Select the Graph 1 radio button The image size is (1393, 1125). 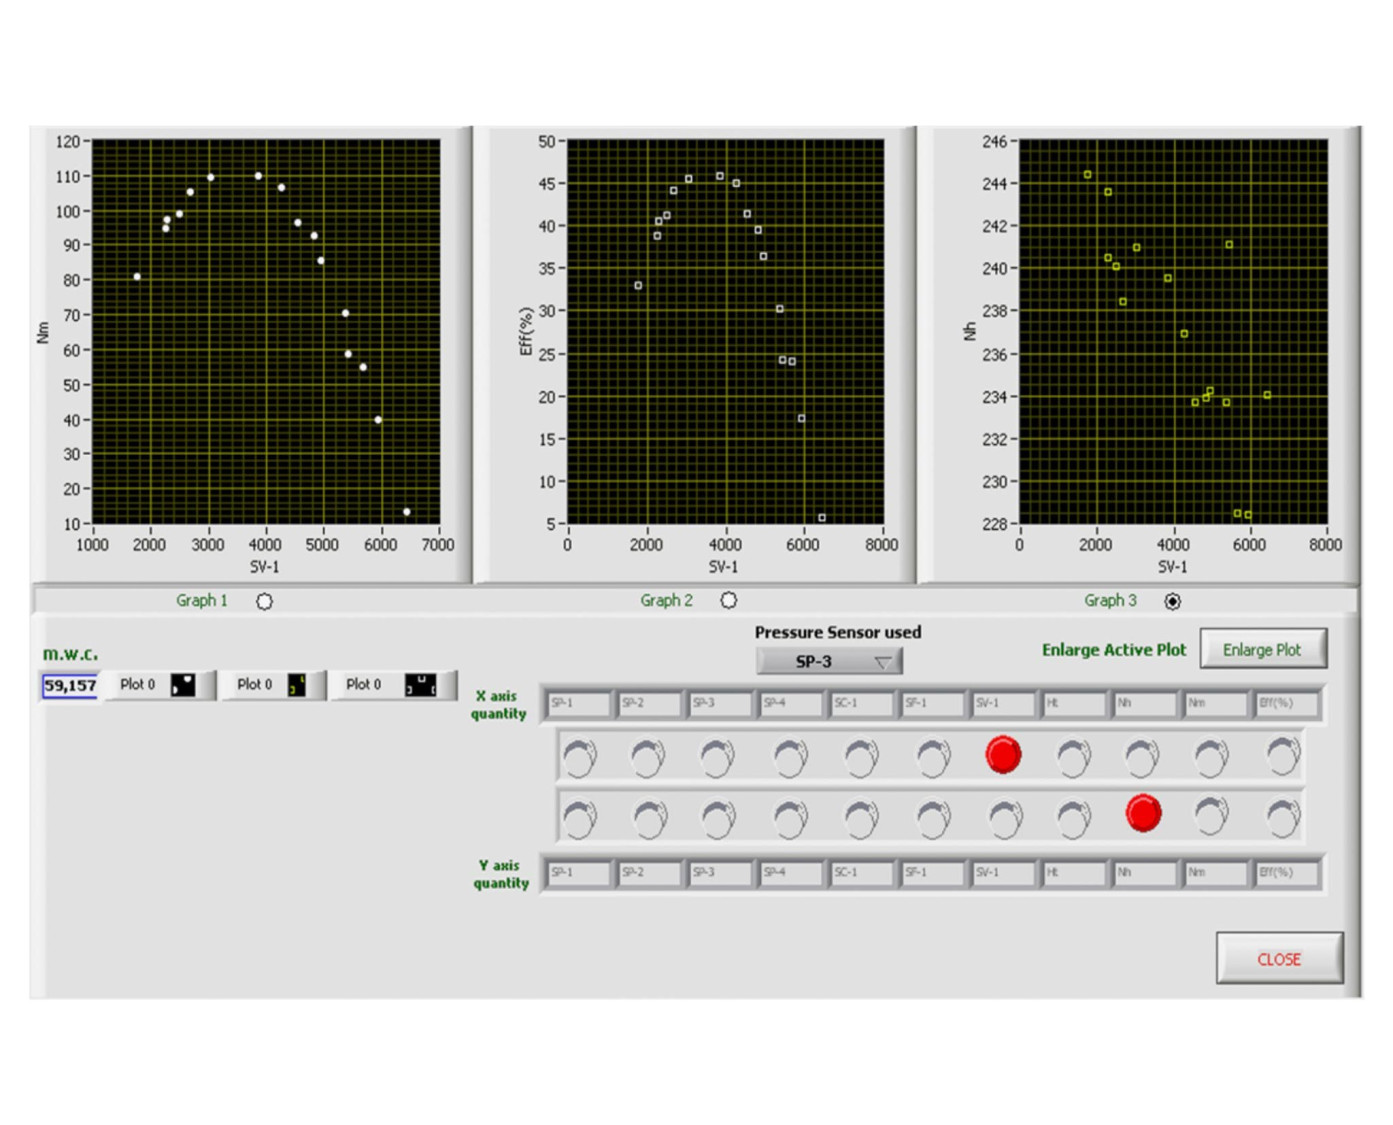[264, 601]
